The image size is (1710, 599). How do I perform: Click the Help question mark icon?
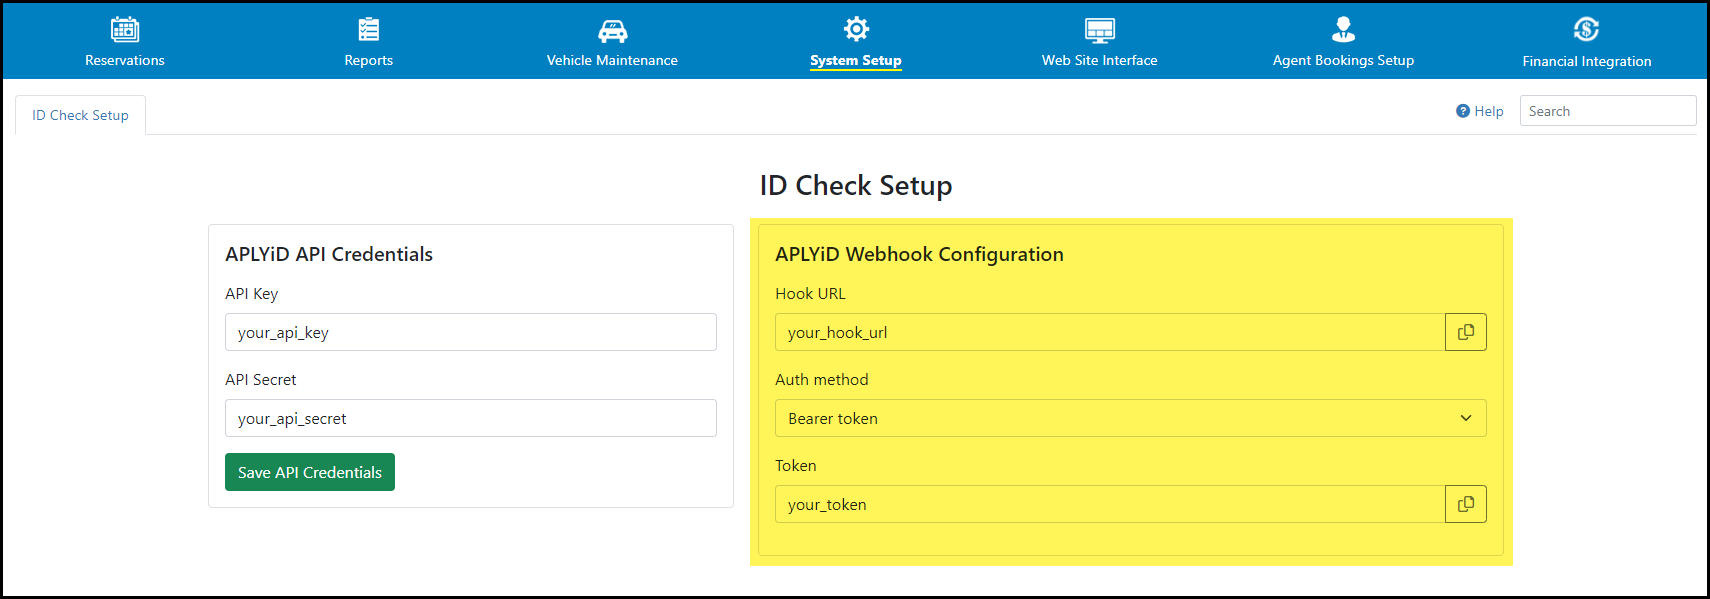(1463, 111)
